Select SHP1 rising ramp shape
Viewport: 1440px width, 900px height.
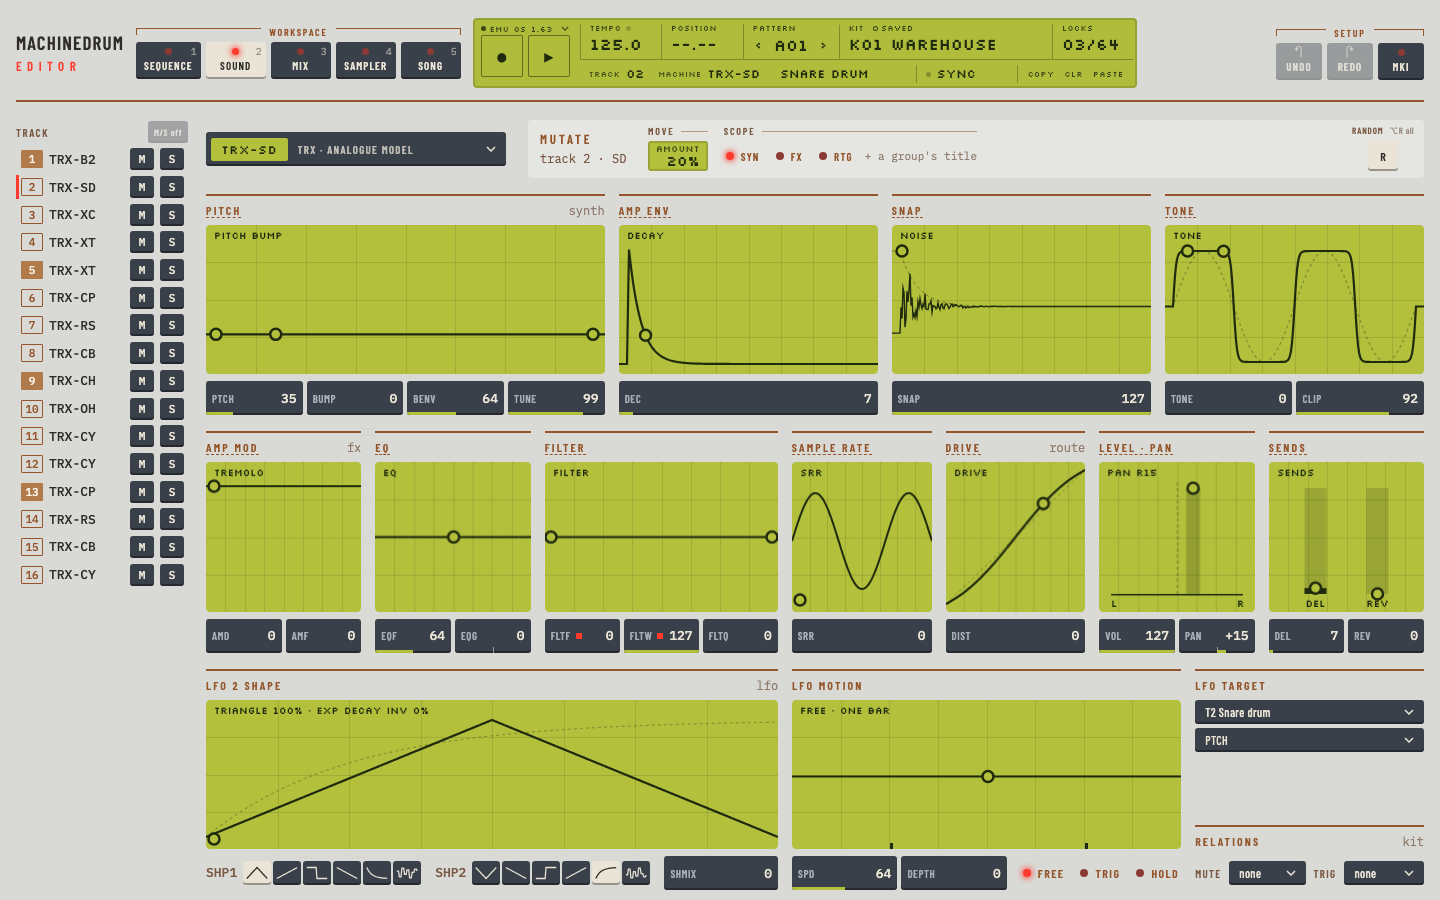point(287,873)
